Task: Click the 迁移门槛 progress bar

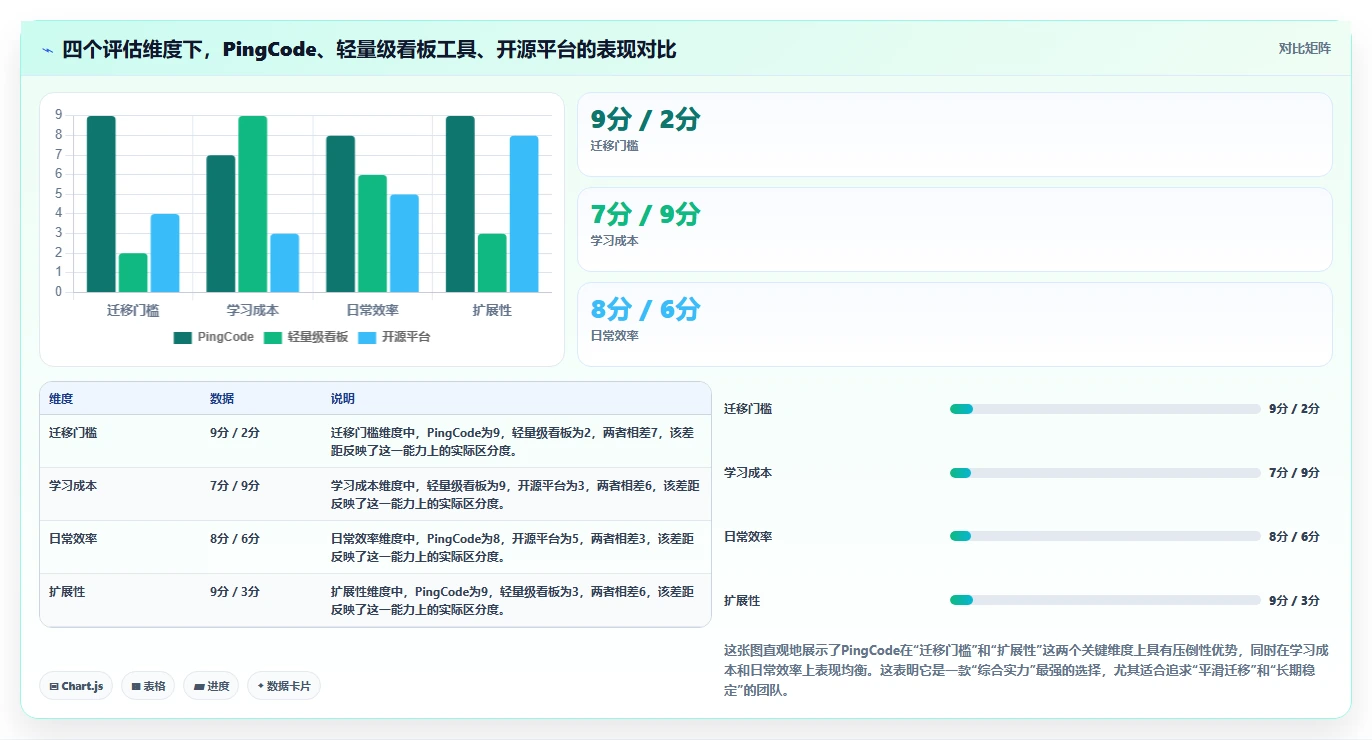Action: [1105, 409]
